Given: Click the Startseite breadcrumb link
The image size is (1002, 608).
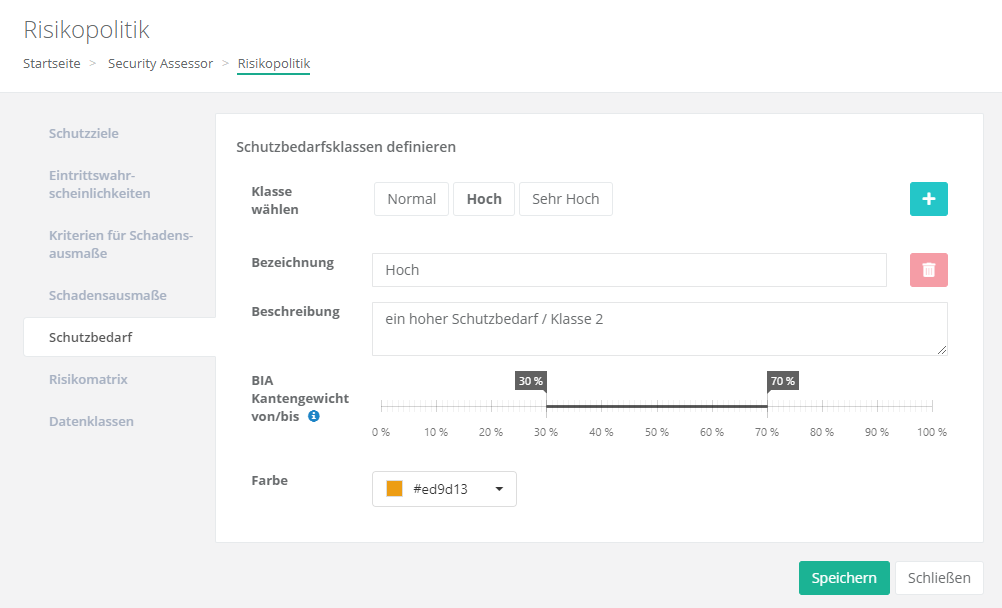Looking at the screenshot, I should 52,63.
